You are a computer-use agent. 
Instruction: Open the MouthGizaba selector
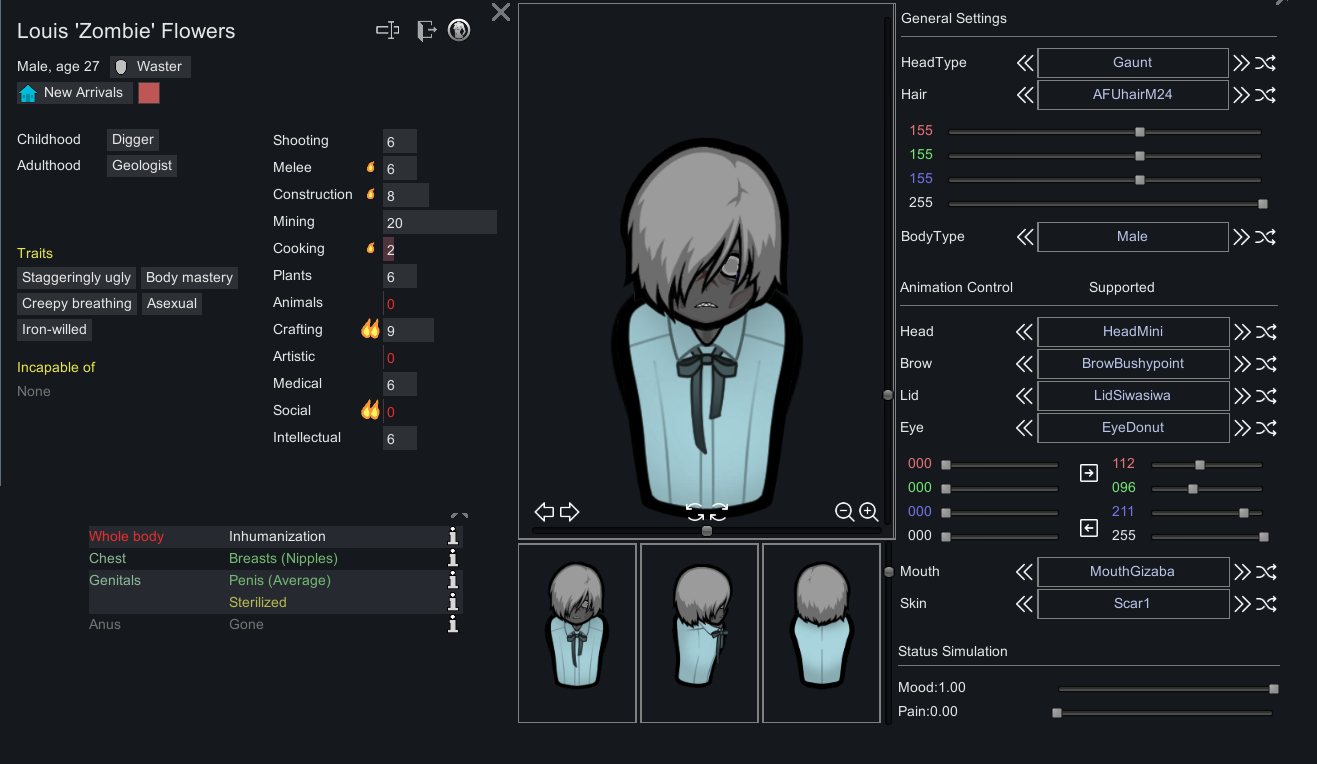[1133, 572]
